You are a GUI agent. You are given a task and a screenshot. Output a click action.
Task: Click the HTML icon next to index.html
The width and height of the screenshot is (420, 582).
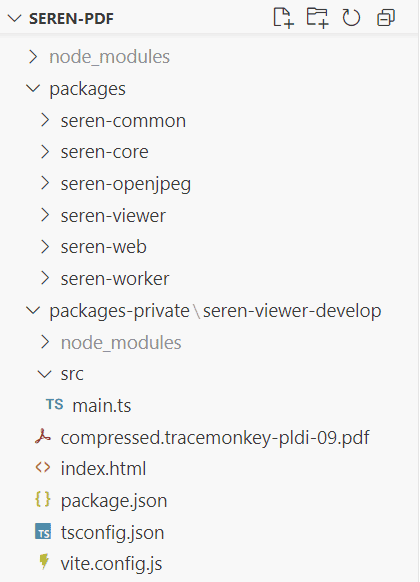(43, 467)
